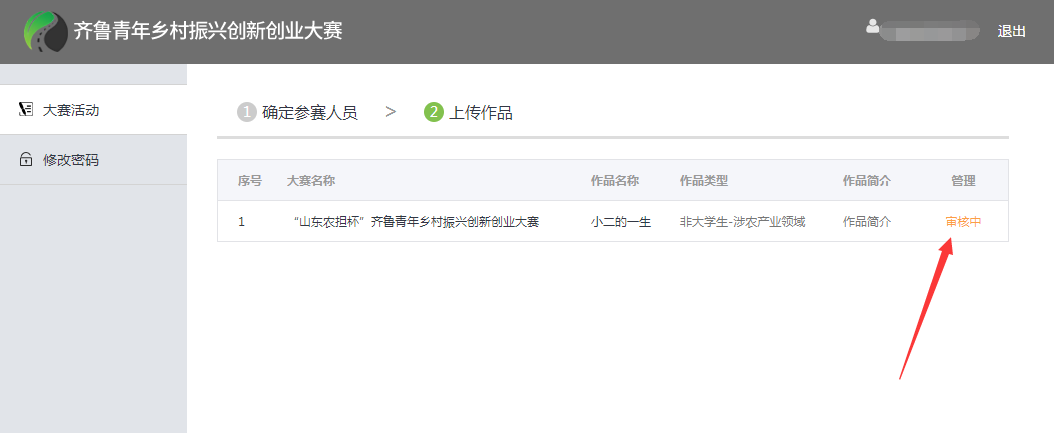Click the 非大学生-涉农产业领域 type cell
The image size is (1054, 433).
[742, 222]
